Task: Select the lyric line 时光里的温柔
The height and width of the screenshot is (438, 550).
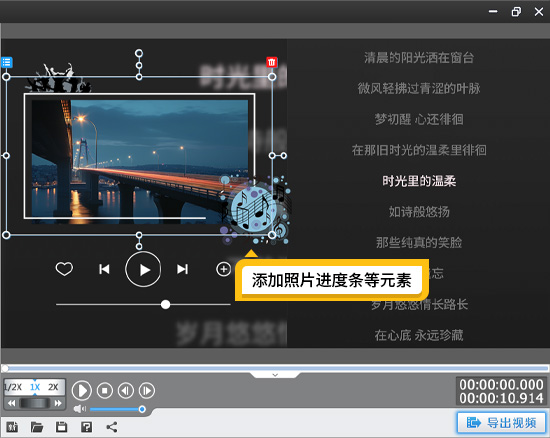Action: click(x=419, y=181)
